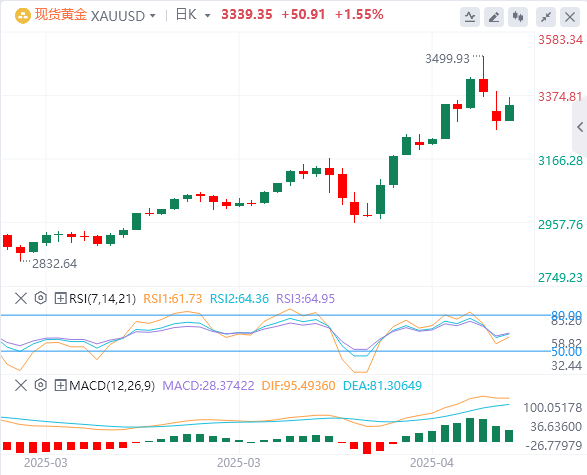
Task: Click the 现货黄金 instrument name
Action: pos(61,15)
